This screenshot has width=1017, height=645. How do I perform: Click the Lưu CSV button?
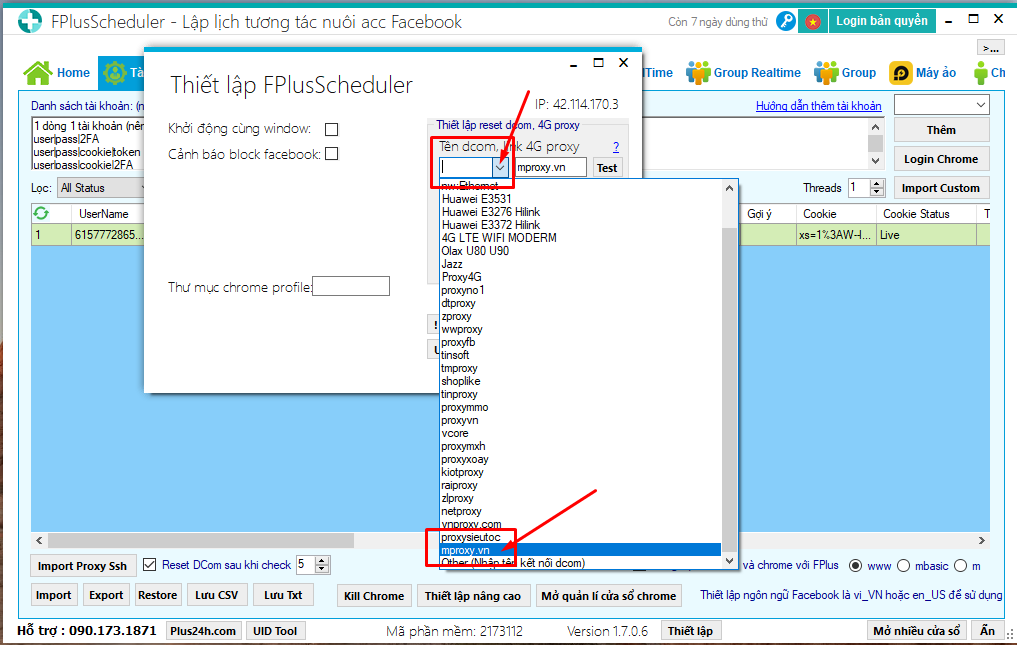217,595
